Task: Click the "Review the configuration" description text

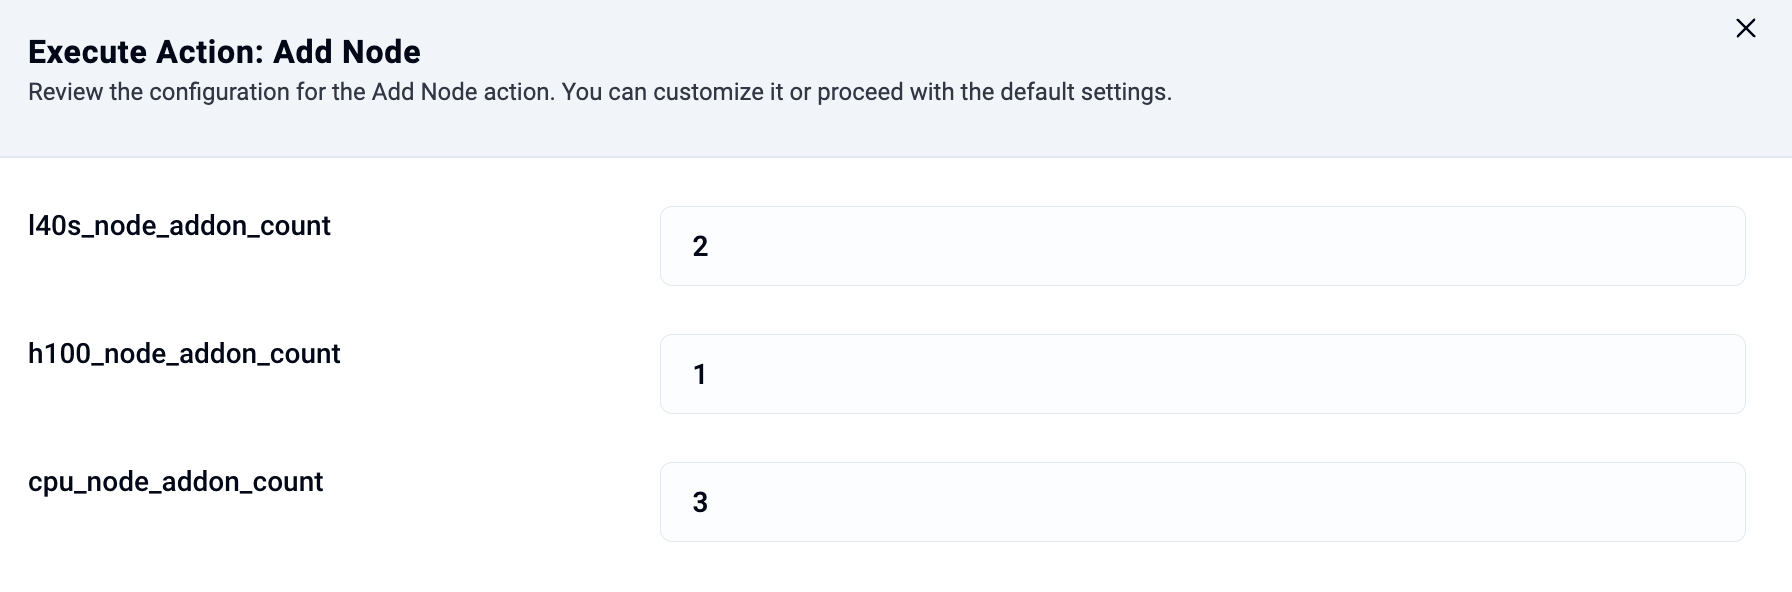Action: 599,92
